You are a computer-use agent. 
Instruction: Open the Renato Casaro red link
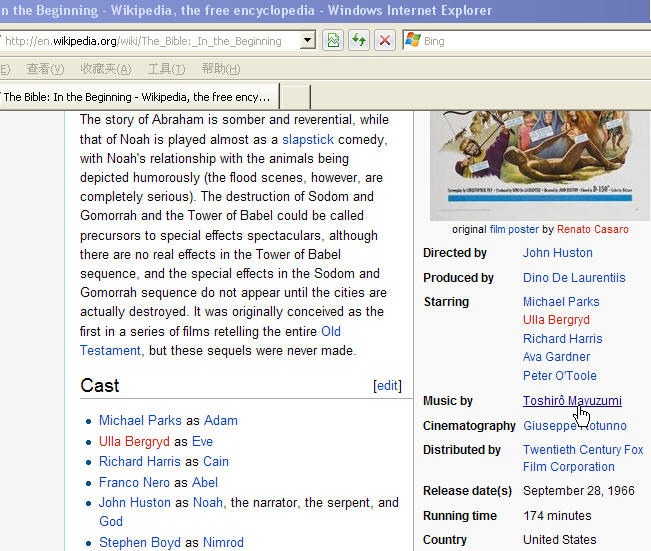tap(592, 229)
